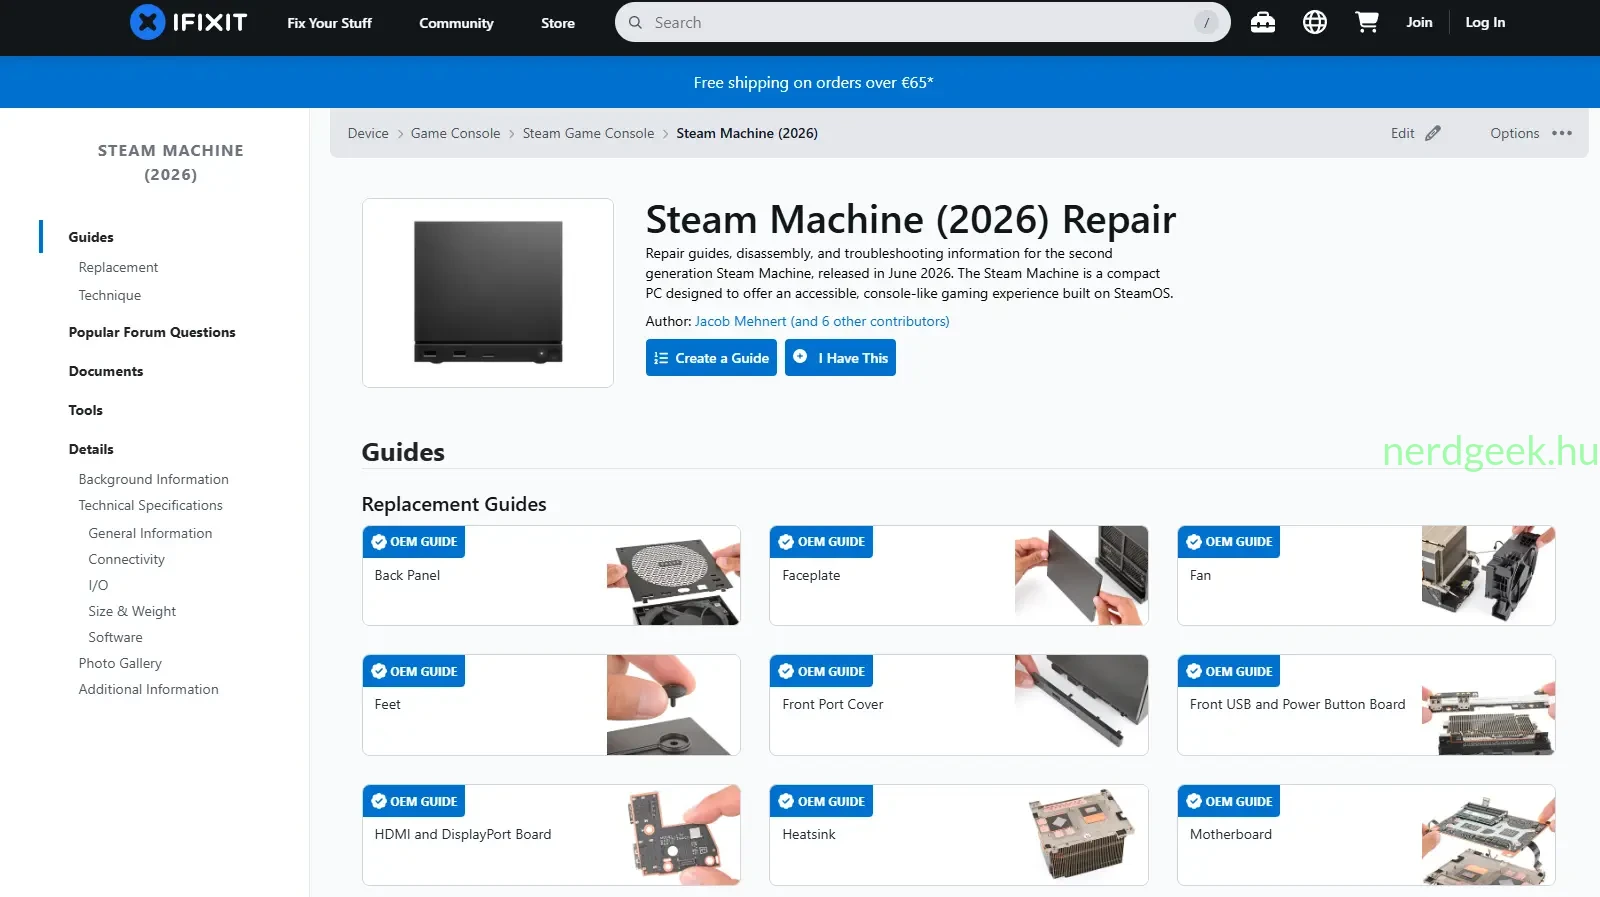Open General Information in sidebar
The height and width of the screenshot is (897, 1600).
click(x=150, y=533)
